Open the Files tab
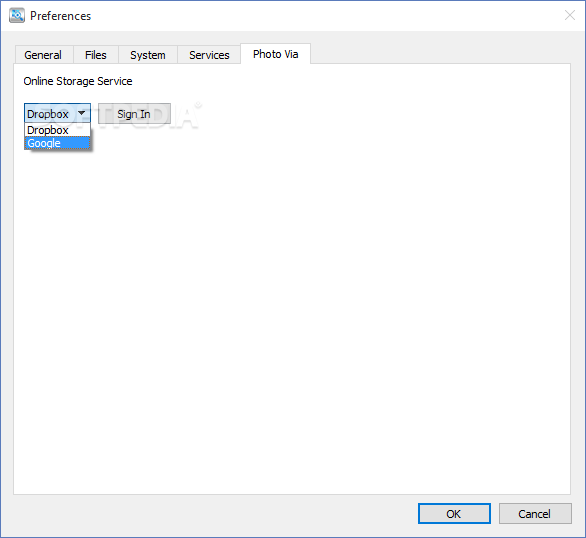The width and height of the screenshot is (586, 538). point(96,55)
